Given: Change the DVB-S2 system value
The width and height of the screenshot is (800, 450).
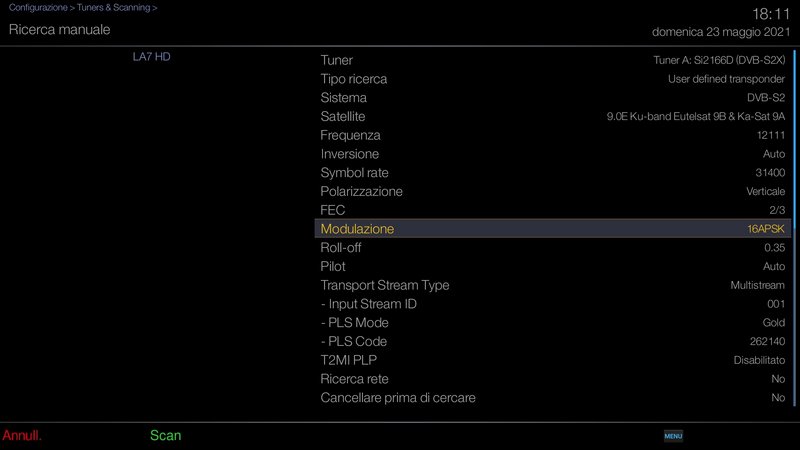Looking at the screenshot, I should 766,97.
